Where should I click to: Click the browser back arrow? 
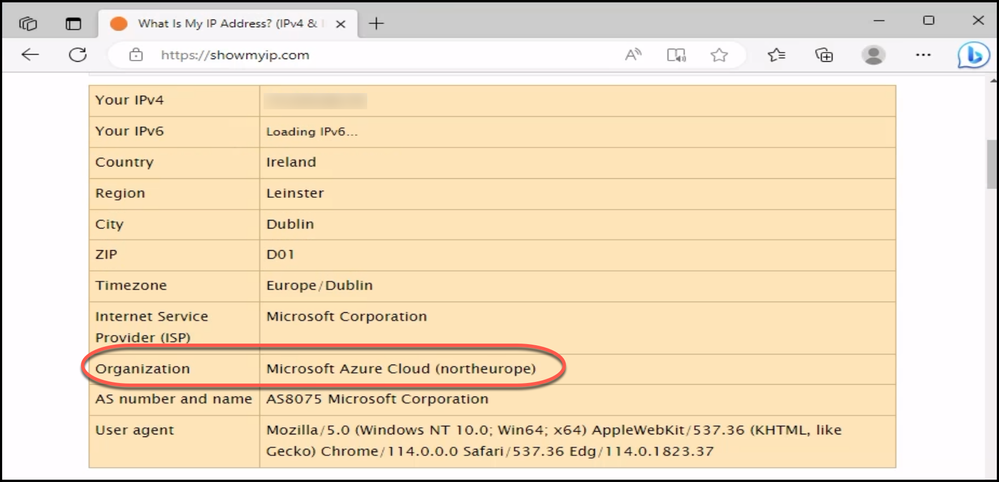click(x=30, y=55)
